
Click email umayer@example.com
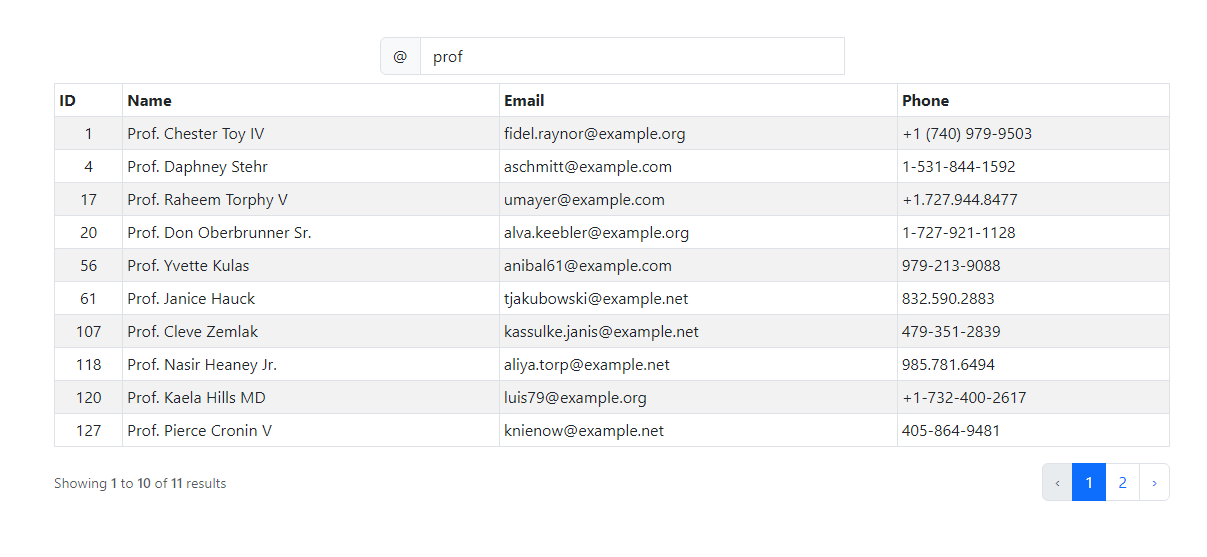[584, 199]
